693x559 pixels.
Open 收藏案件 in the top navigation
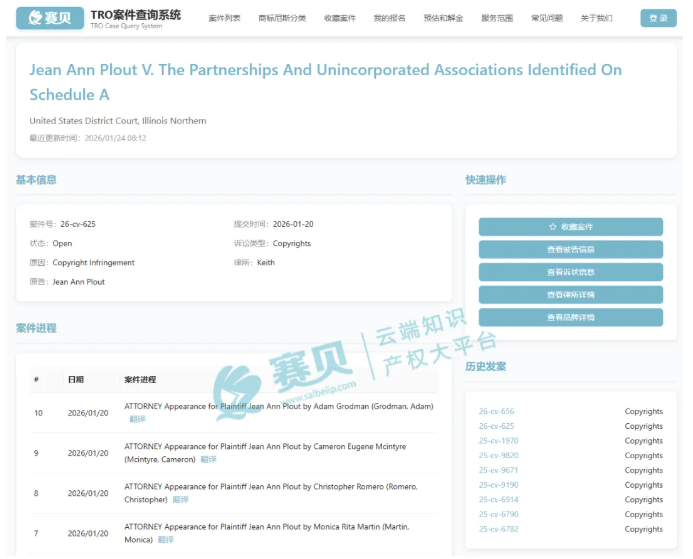coord(340,18)
